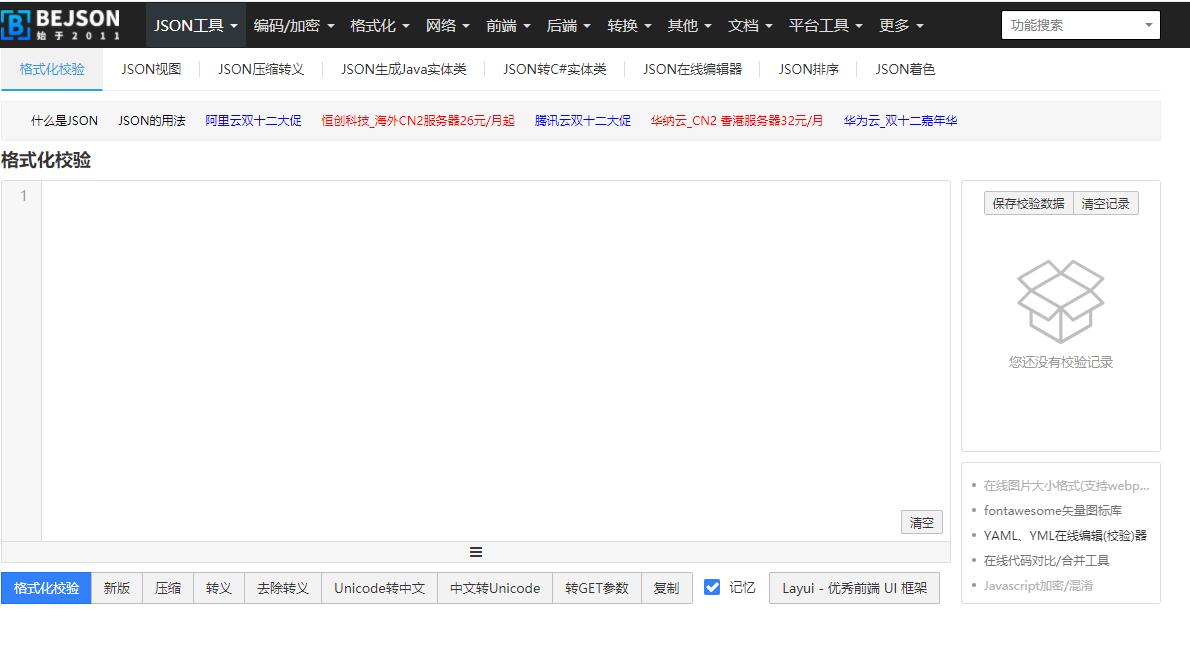Screen dimensions: 1190x657
Task: Click the 清空 button in editor
Action: click(x=921, y=522)
